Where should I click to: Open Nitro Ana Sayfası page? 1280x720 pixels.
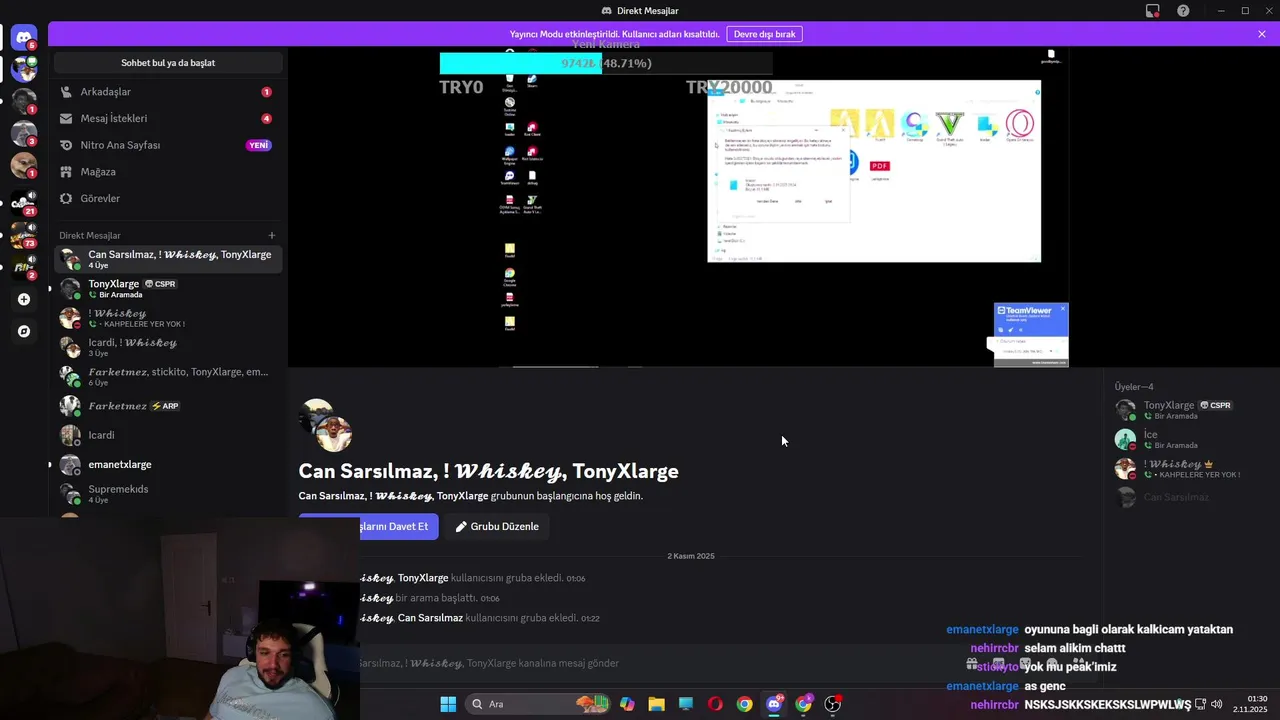(x=168, y=145)
